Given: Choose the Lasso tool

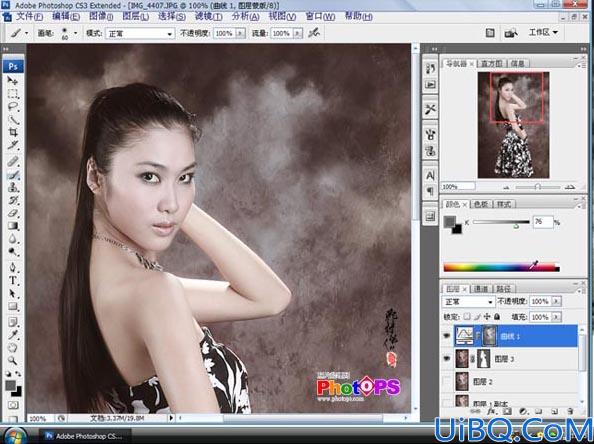Looking at the screenshot, I should point(13,106).
